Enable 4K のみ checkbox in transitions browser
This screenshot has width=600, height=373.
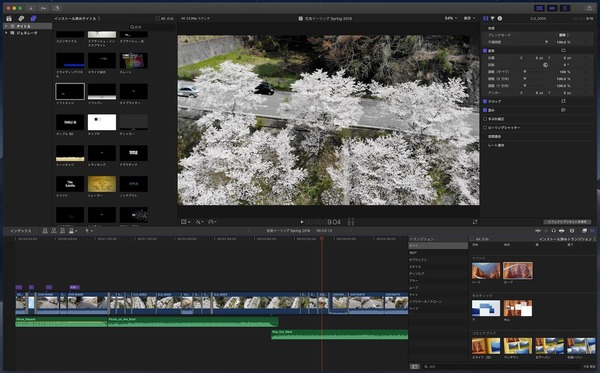(472, 239)
